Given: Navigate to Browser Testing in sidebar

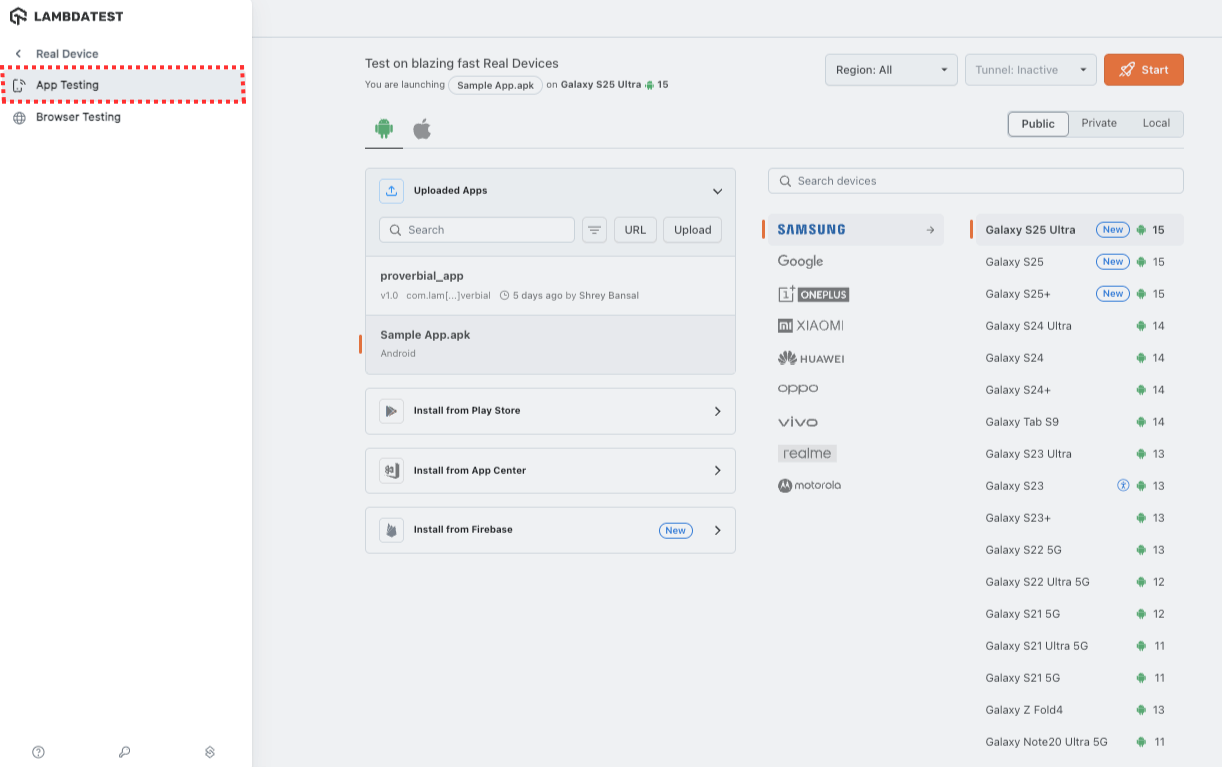Looking at the screenshot, I should click(x=80, y=117).
